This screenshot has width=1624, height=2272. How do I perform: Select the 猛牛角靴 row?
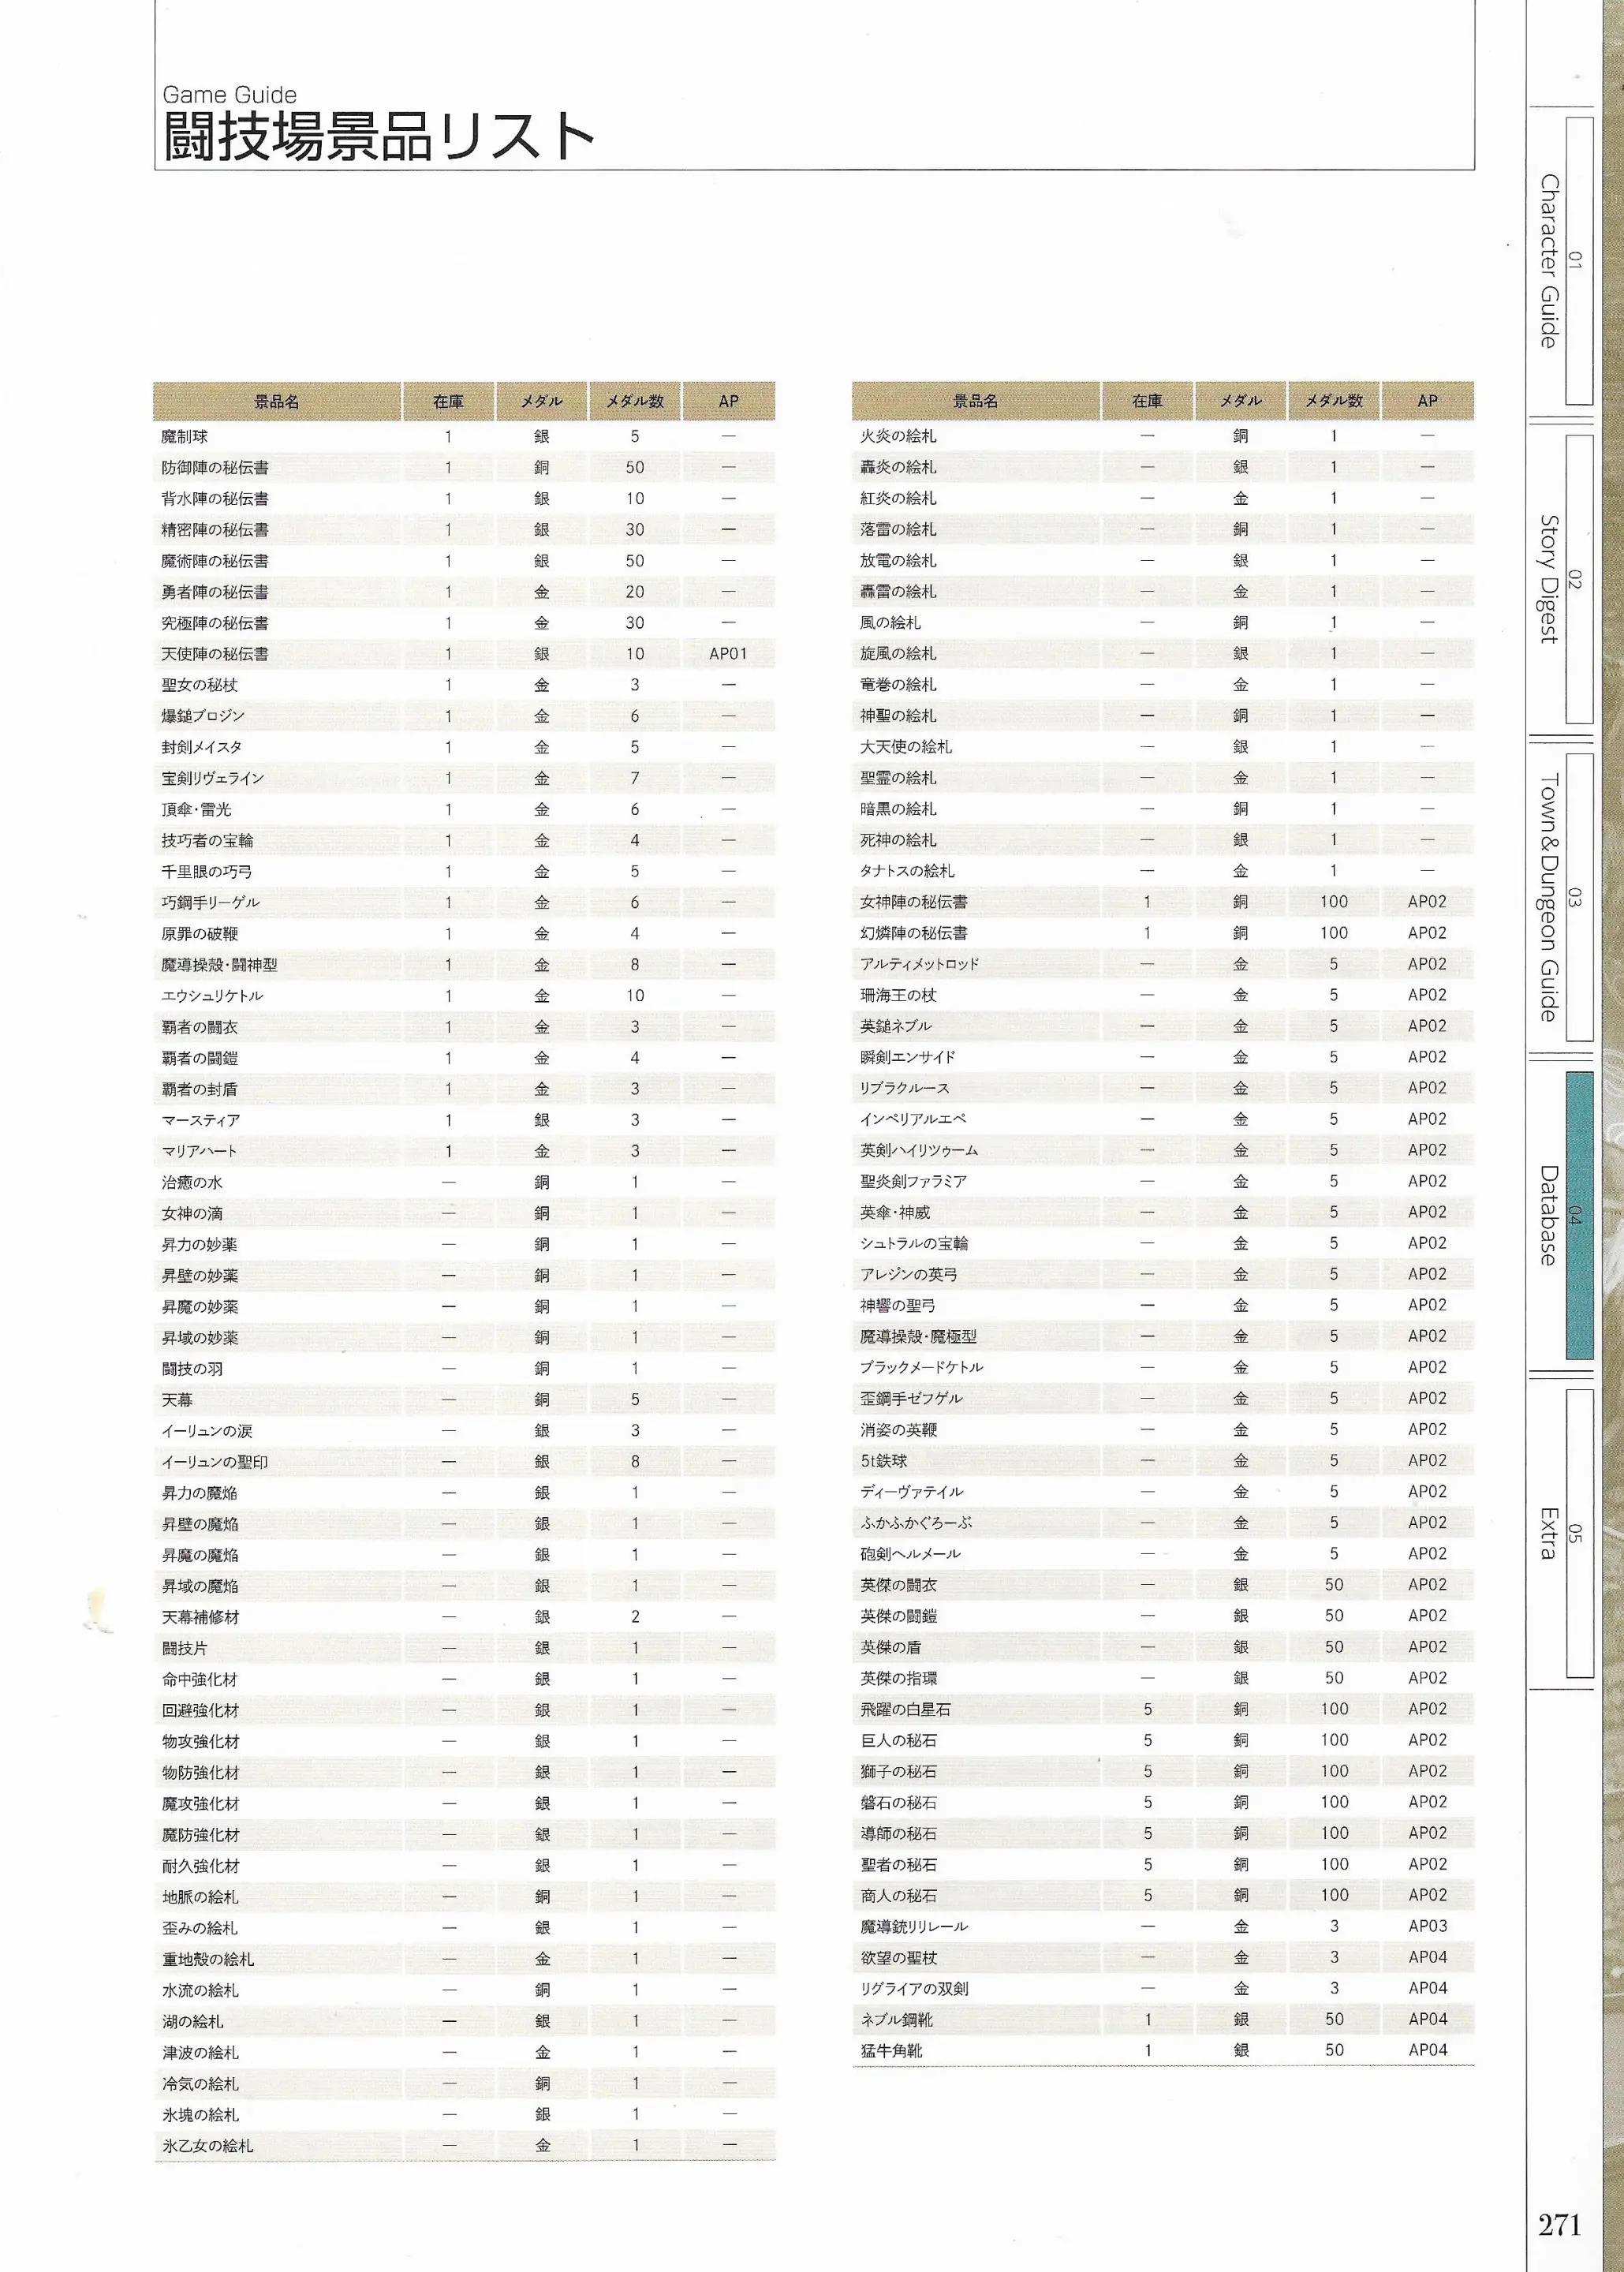1163,2049
